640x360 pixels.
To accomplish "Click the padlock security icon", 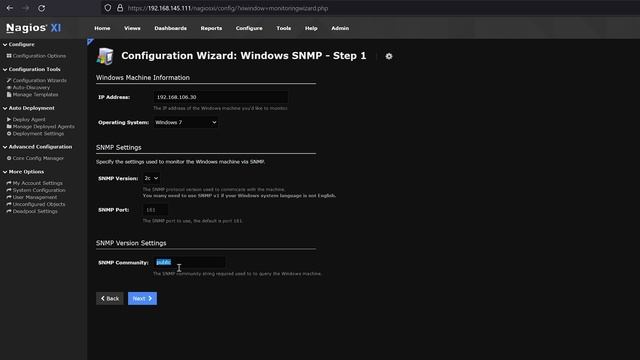I will coord(120,8).
